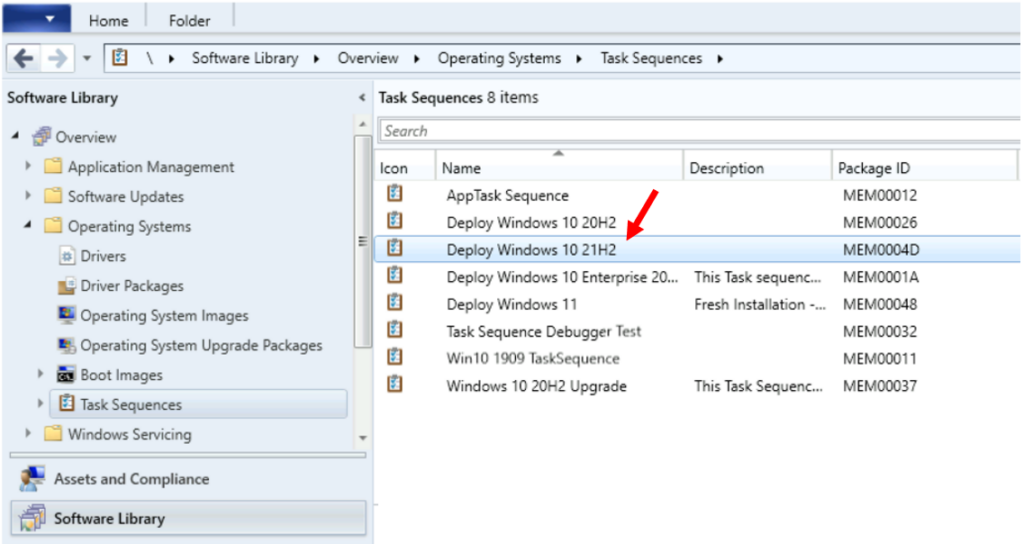Click the AppTask Sequence row icon

click(394, 193)
